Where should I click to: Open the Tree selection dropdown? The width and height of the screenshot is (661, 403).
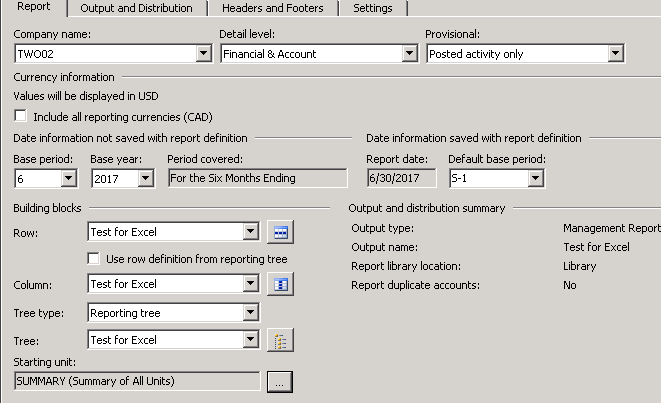[250, 341]
